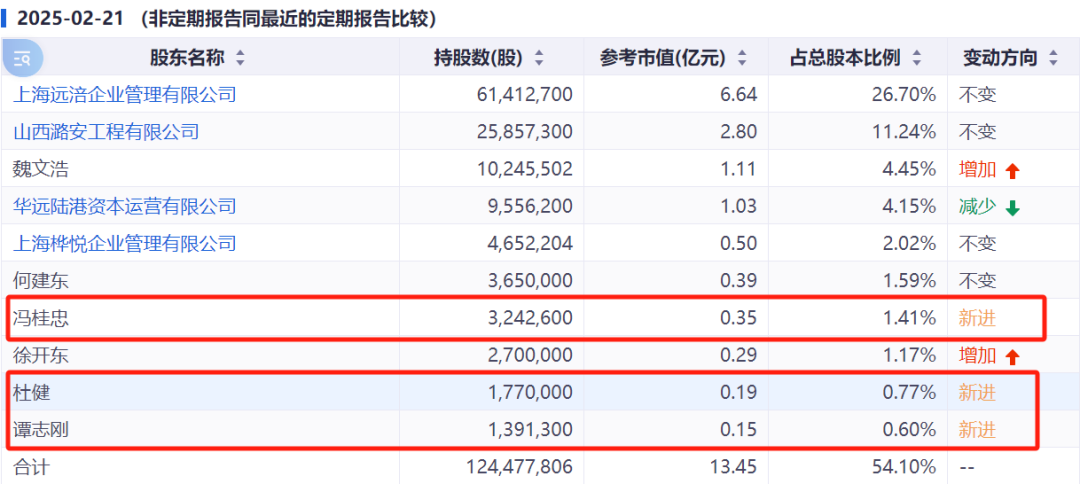Image resolution: width=1080 pixels, height=484 pixels.
Task: Click 不变 status in 何建东 row
Action: click(x=977, y=280)
